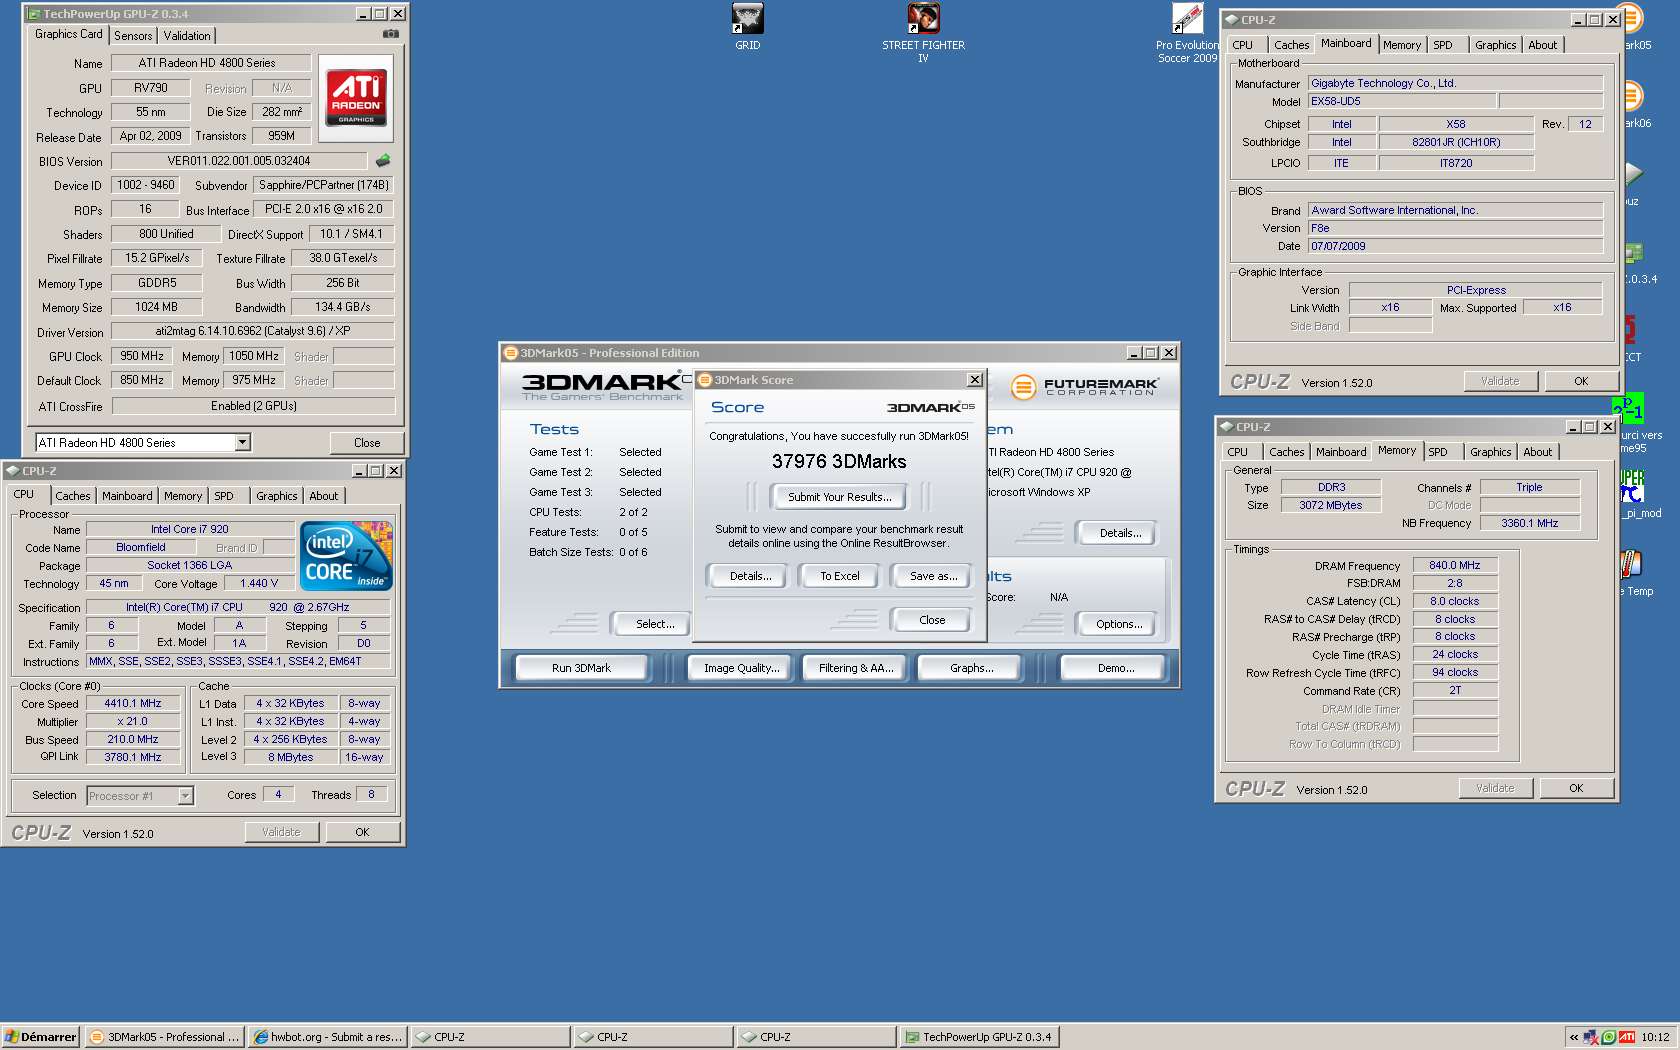The image size is (1680, 1050).
Task: Expand hidden tray icons with the chevron
Action: pyautogui.click(x=1574, y=1037)
